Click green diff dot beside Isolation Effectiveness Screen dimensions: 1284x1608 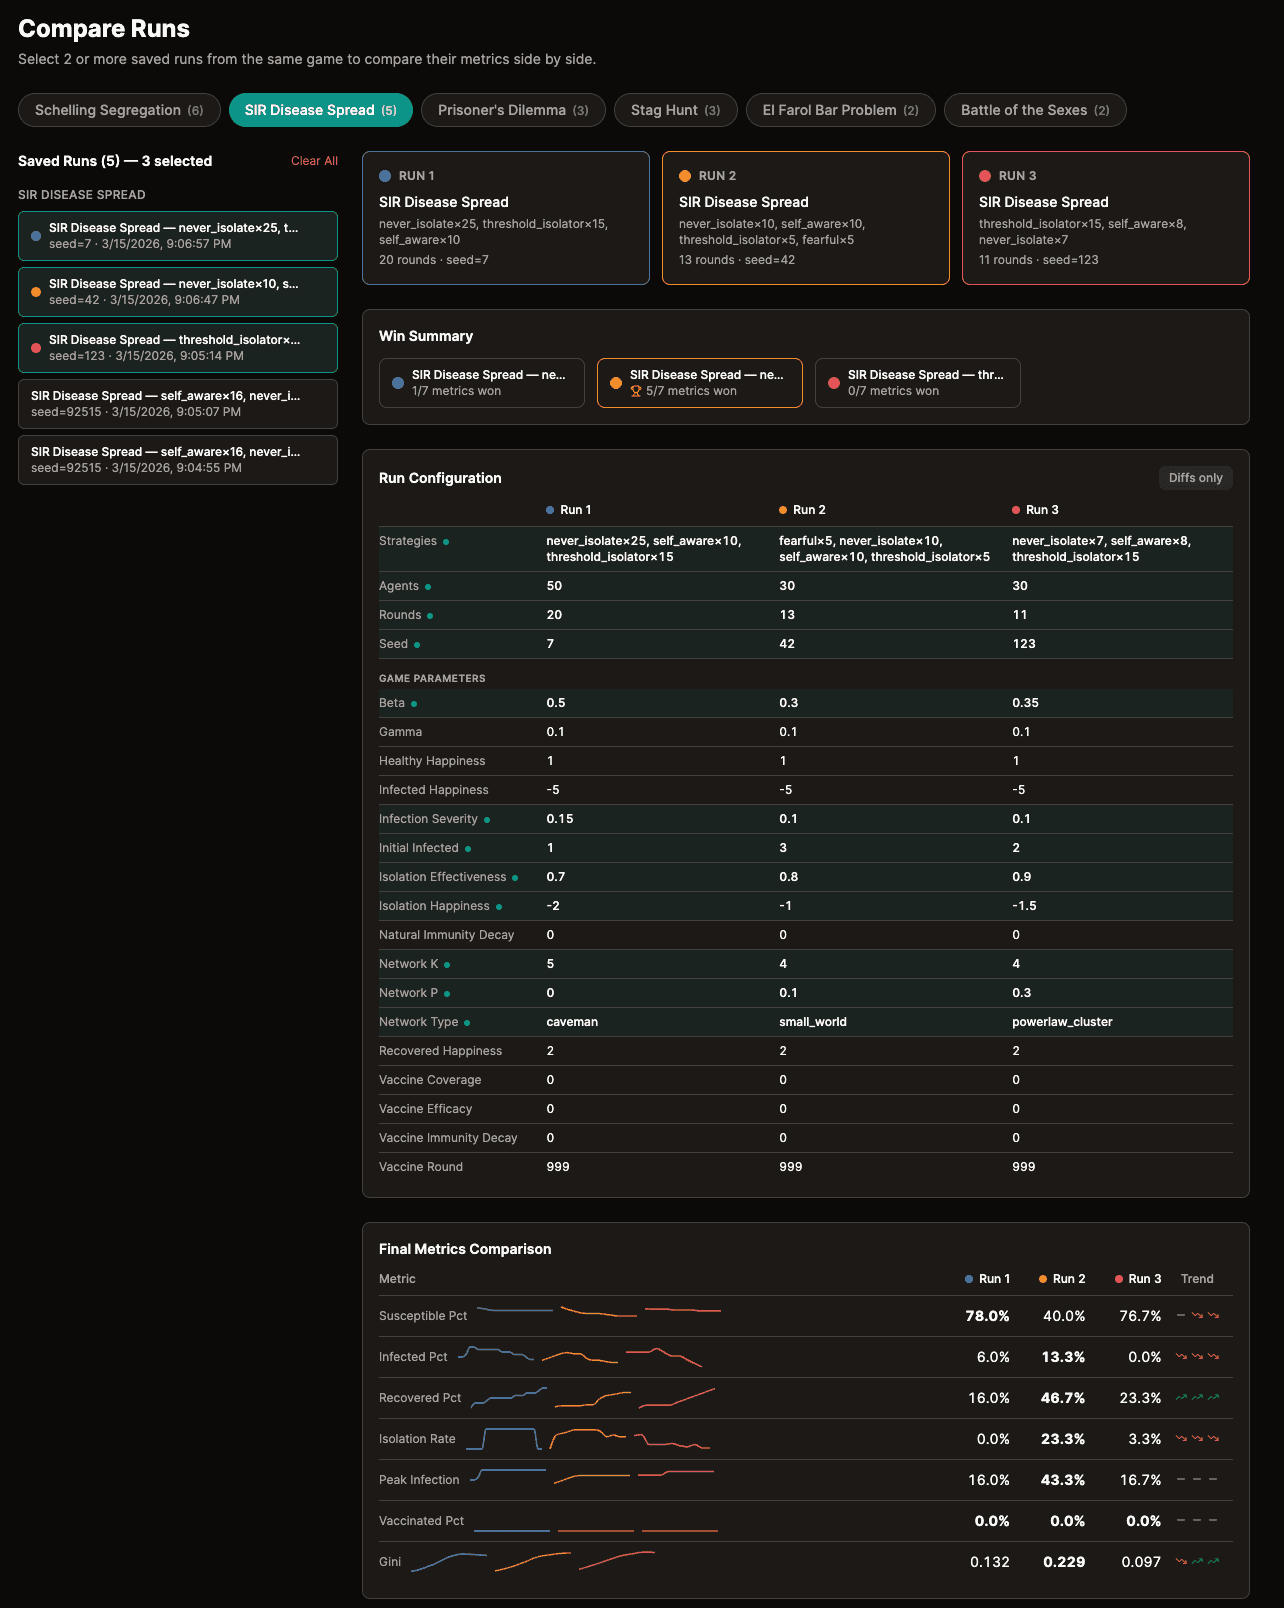(x=515, y=878)
